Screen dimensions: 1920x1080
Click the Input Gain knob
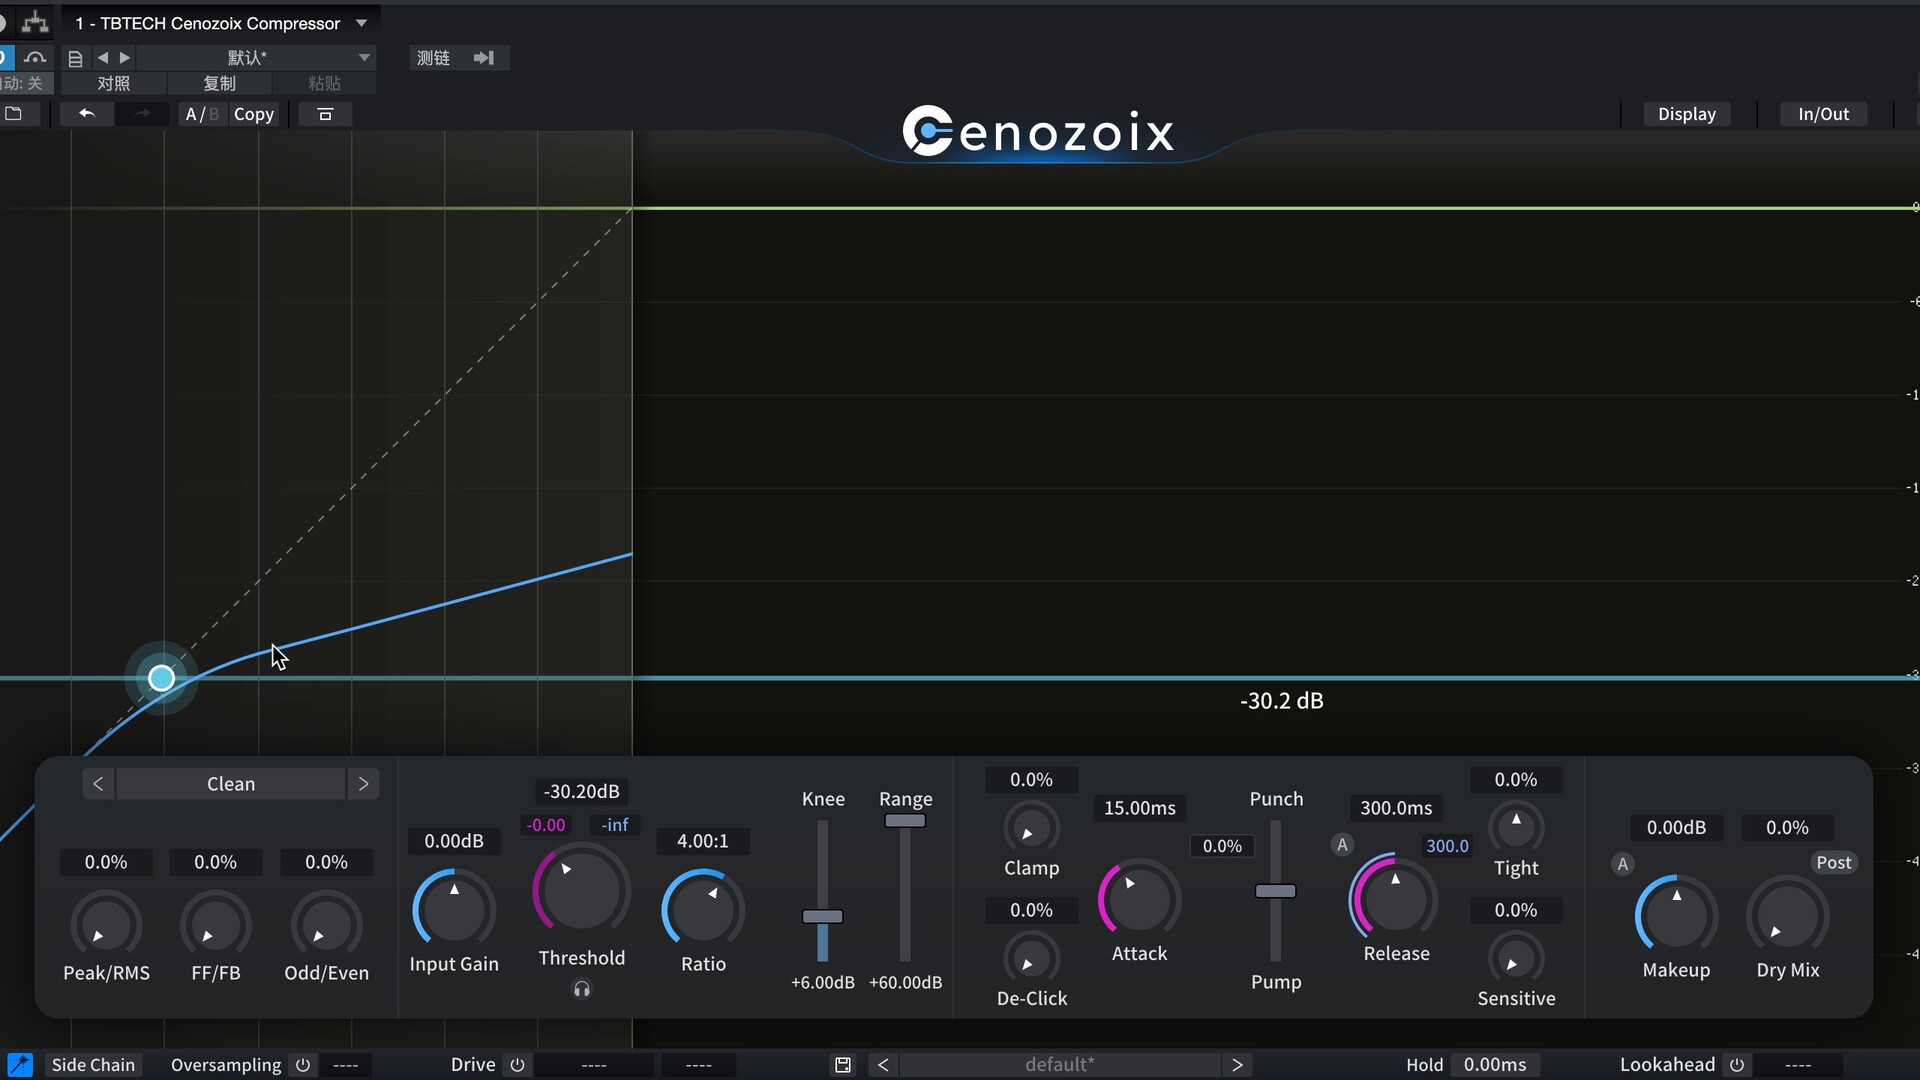(x=454, y=909)
